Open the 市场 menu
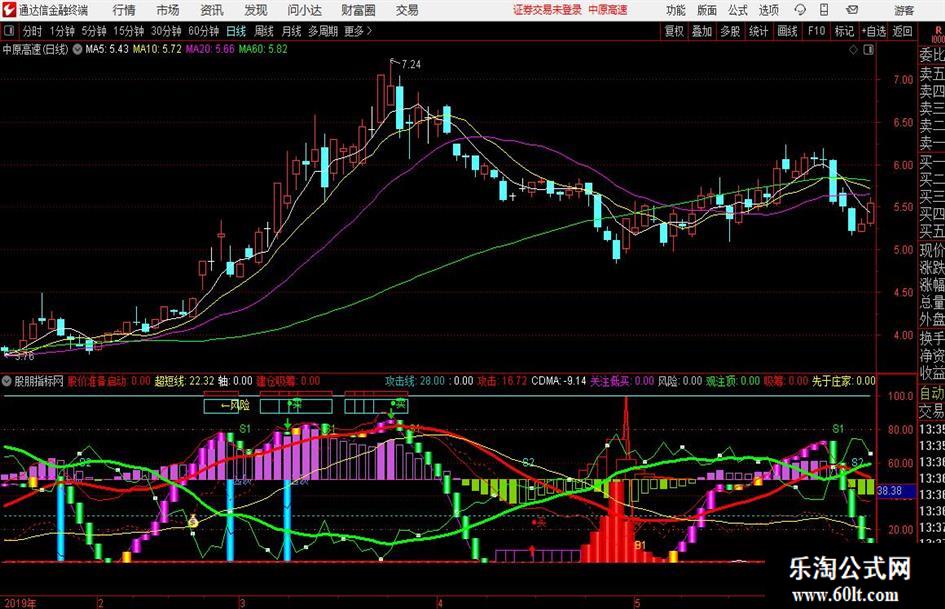The width and height of the screenshot is (945, 609). point(168,10)
